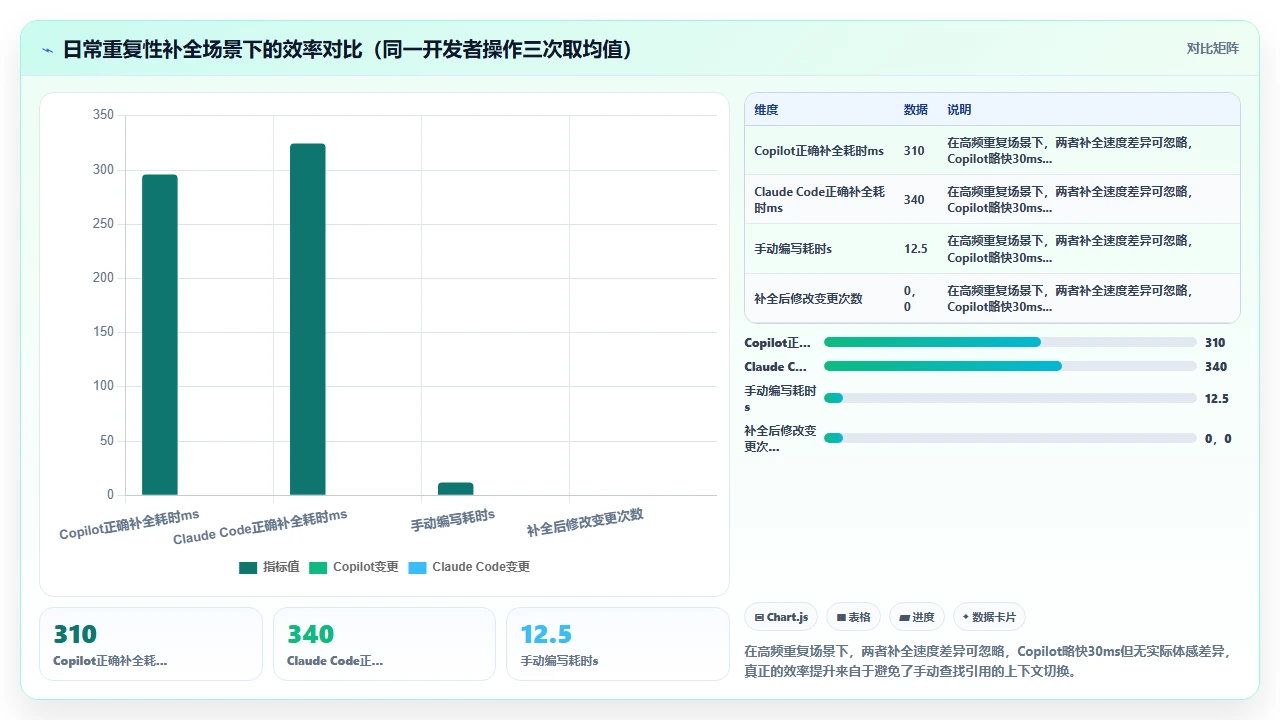Click the 数据 table column header
The width and height of the screenshot is (1280, 720).
pyautogui.click(x=915, y=109)
